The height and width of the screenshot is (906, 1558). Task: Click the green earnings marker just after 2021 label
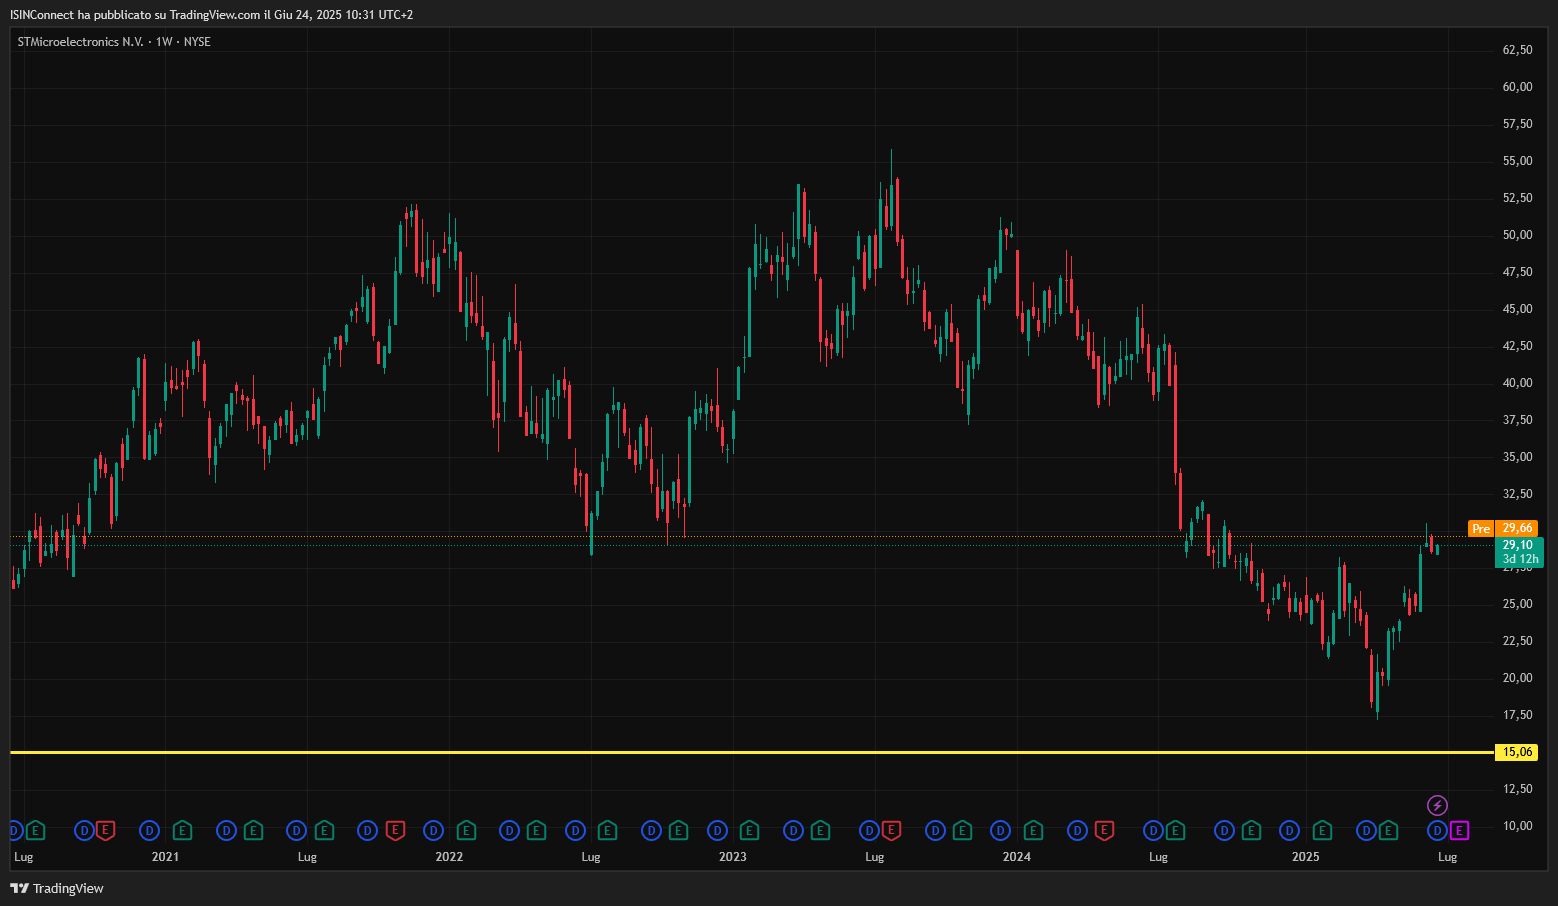click(182, 830)
